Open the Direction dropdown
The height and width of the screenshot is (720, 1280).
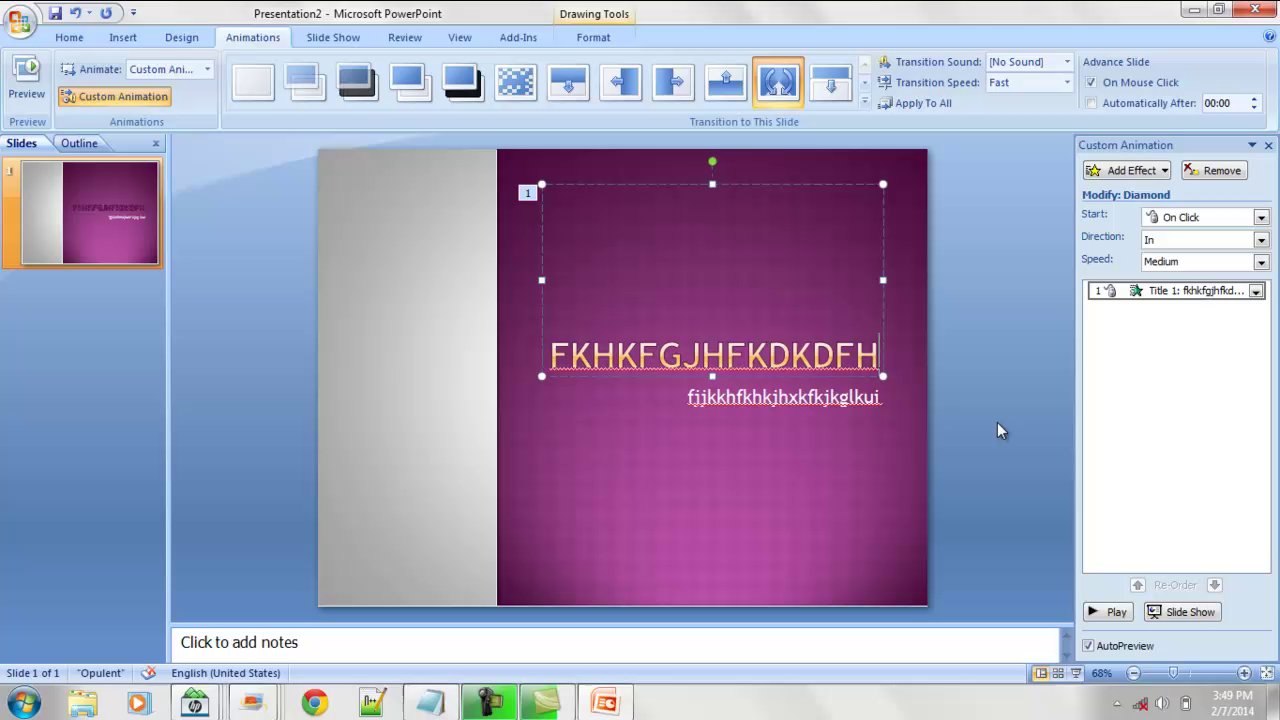[1261, 240]
